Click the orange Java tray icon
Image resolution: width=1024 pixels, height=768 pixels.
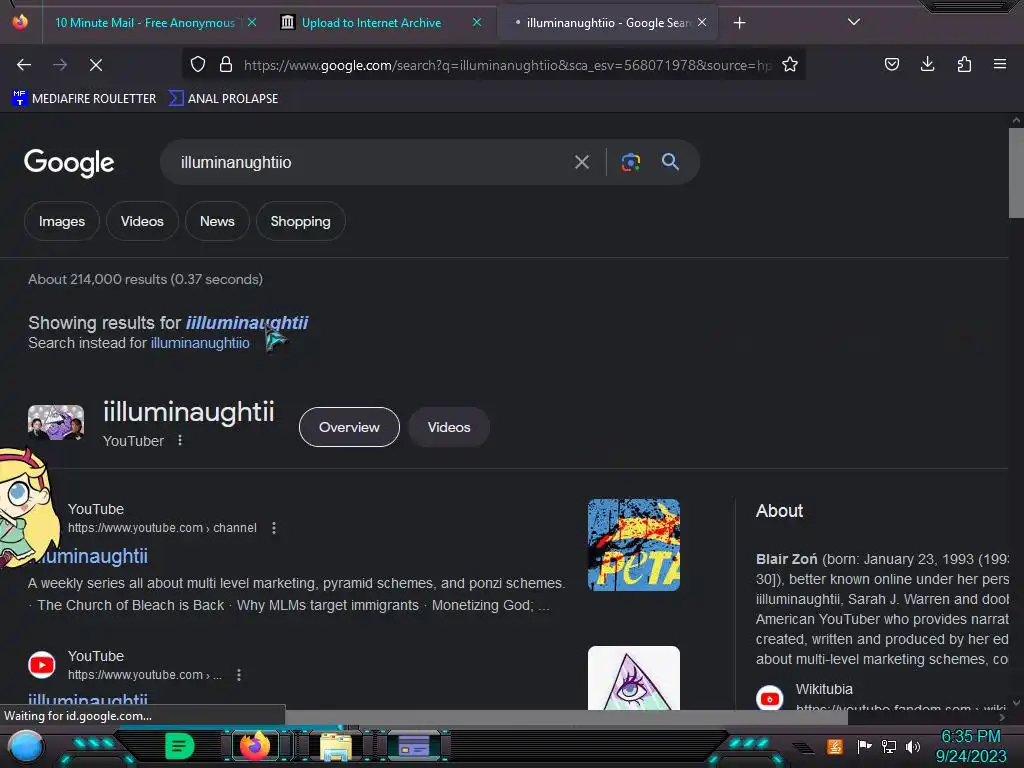point(835,746)
